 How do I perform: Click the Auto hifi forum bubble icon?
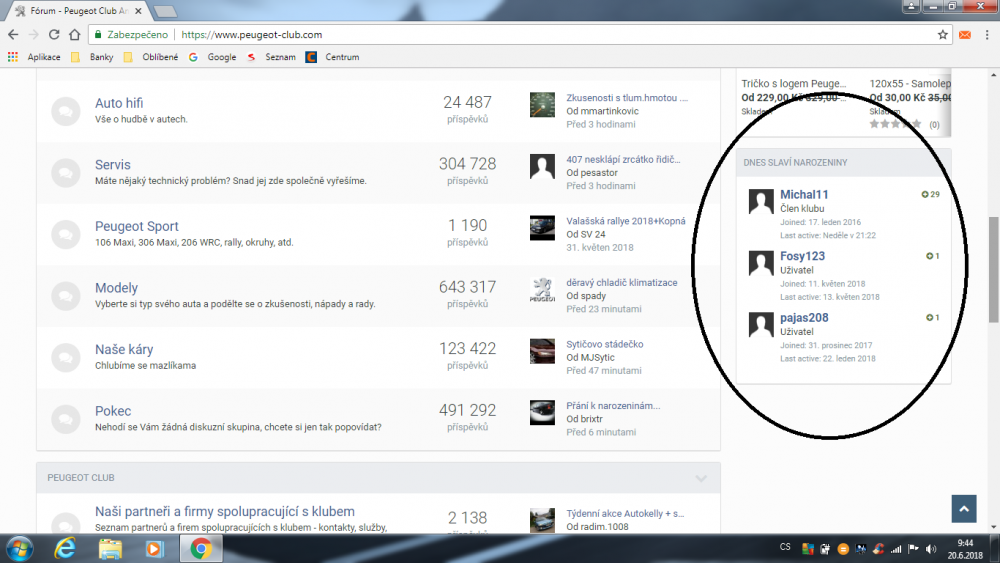[x=66, y=111]
